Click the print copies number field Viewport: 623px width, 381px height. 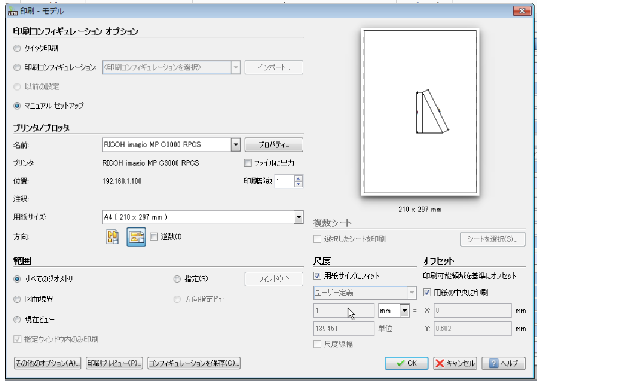[284, 181]
